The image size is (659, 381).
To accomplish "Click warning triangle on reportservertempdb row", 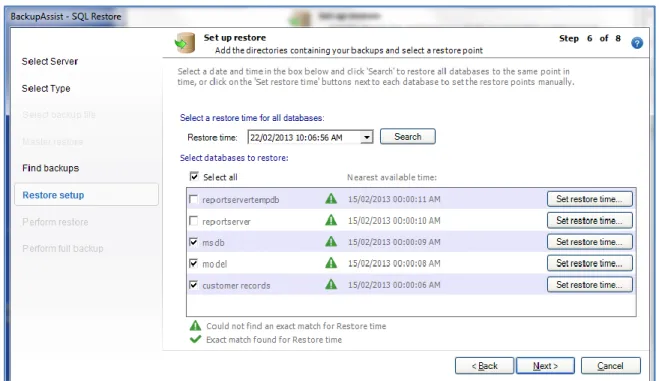I will [x=331, y=199].
